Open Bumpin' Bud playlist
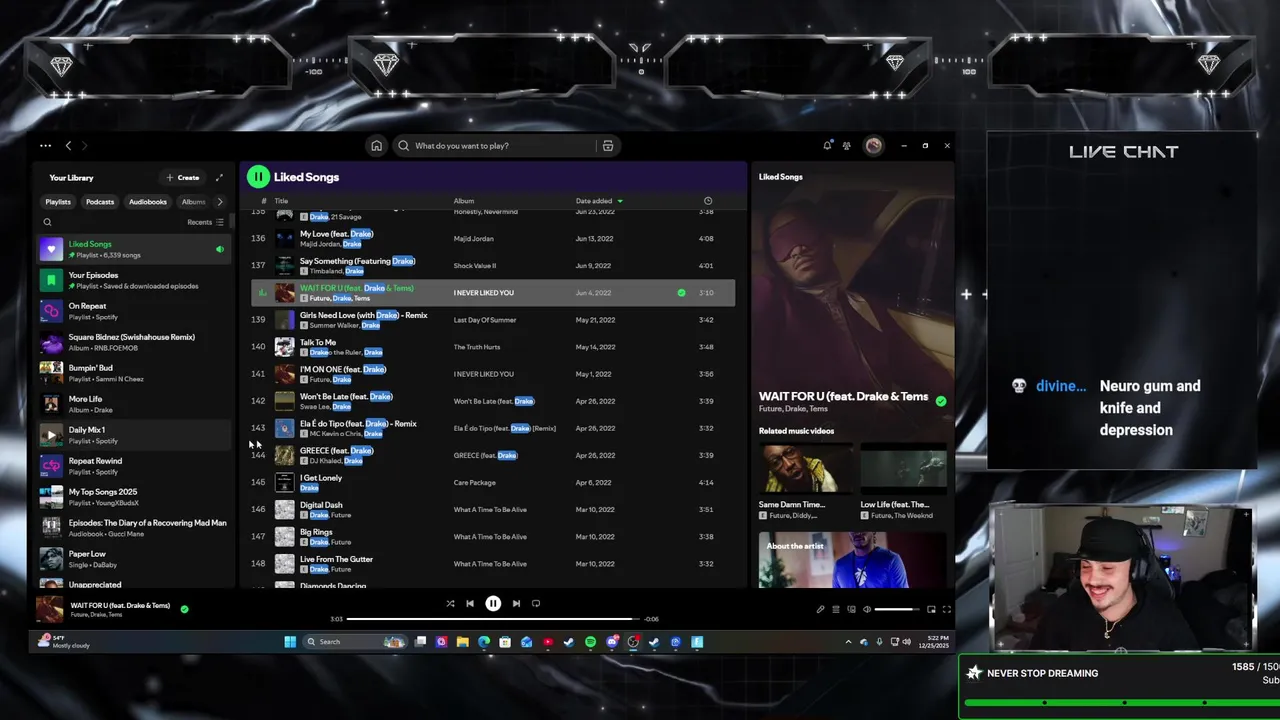This screenshot has height=720, width=1280. [134, 373]
